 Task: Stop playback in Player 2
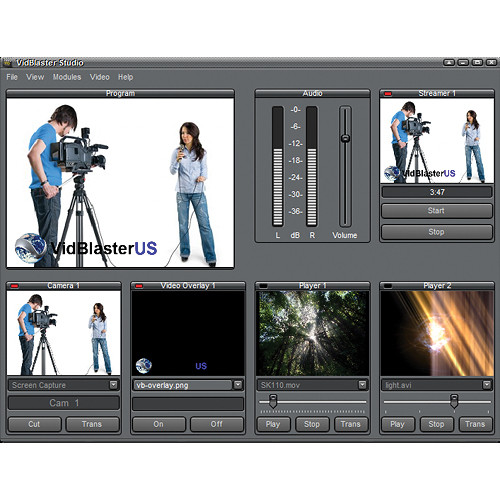click(436, 424)
